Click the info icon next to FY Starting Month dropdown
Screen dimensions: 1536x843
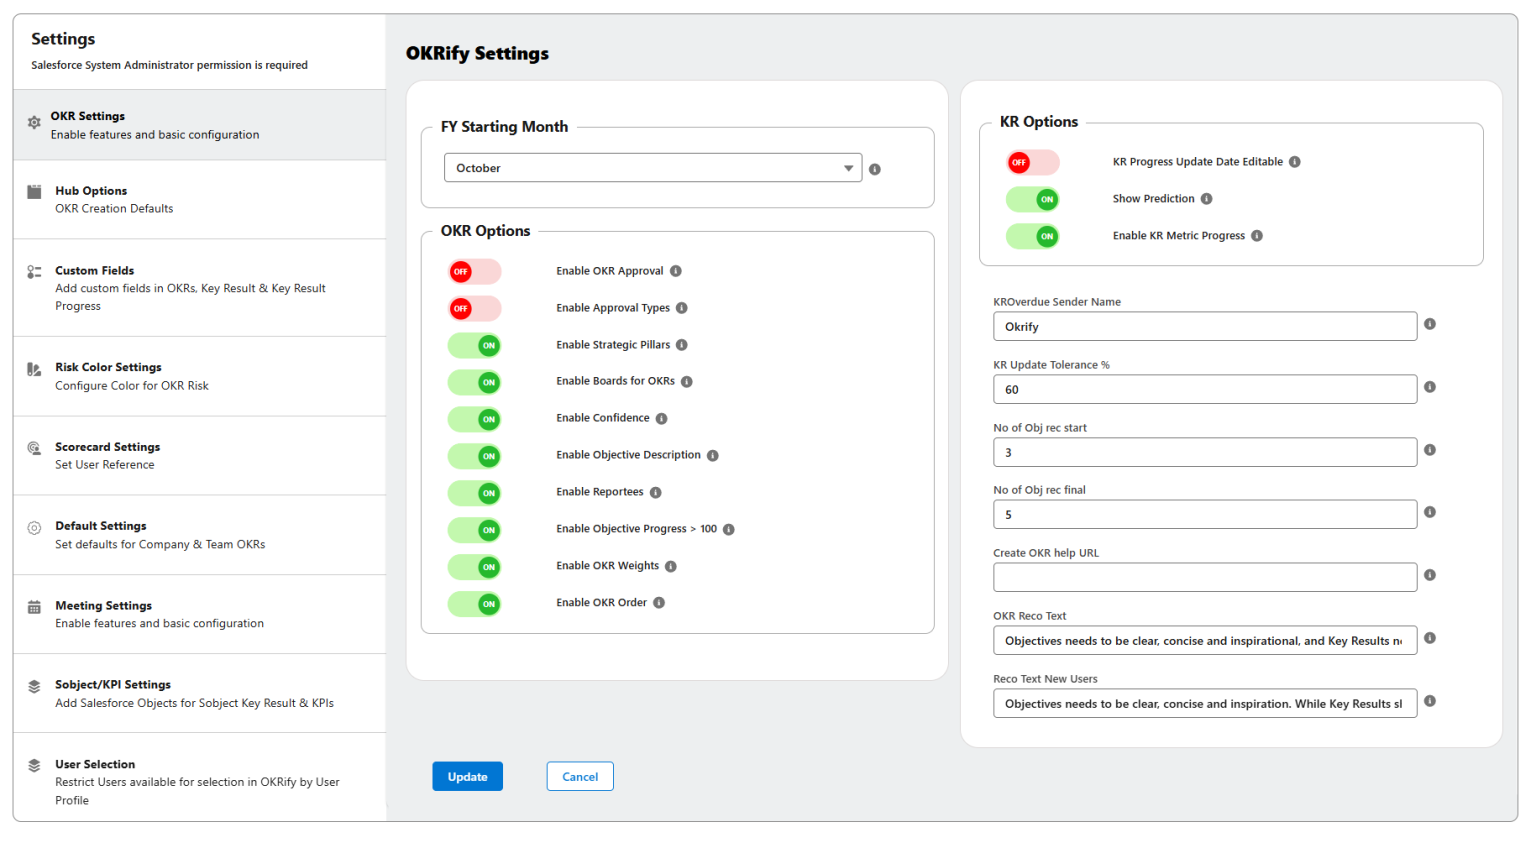(875, 169)
